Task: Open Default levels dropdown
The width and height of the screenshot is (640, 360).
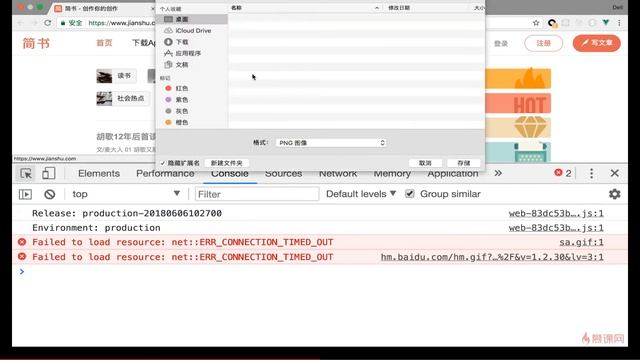Action: tap(361, 194)
